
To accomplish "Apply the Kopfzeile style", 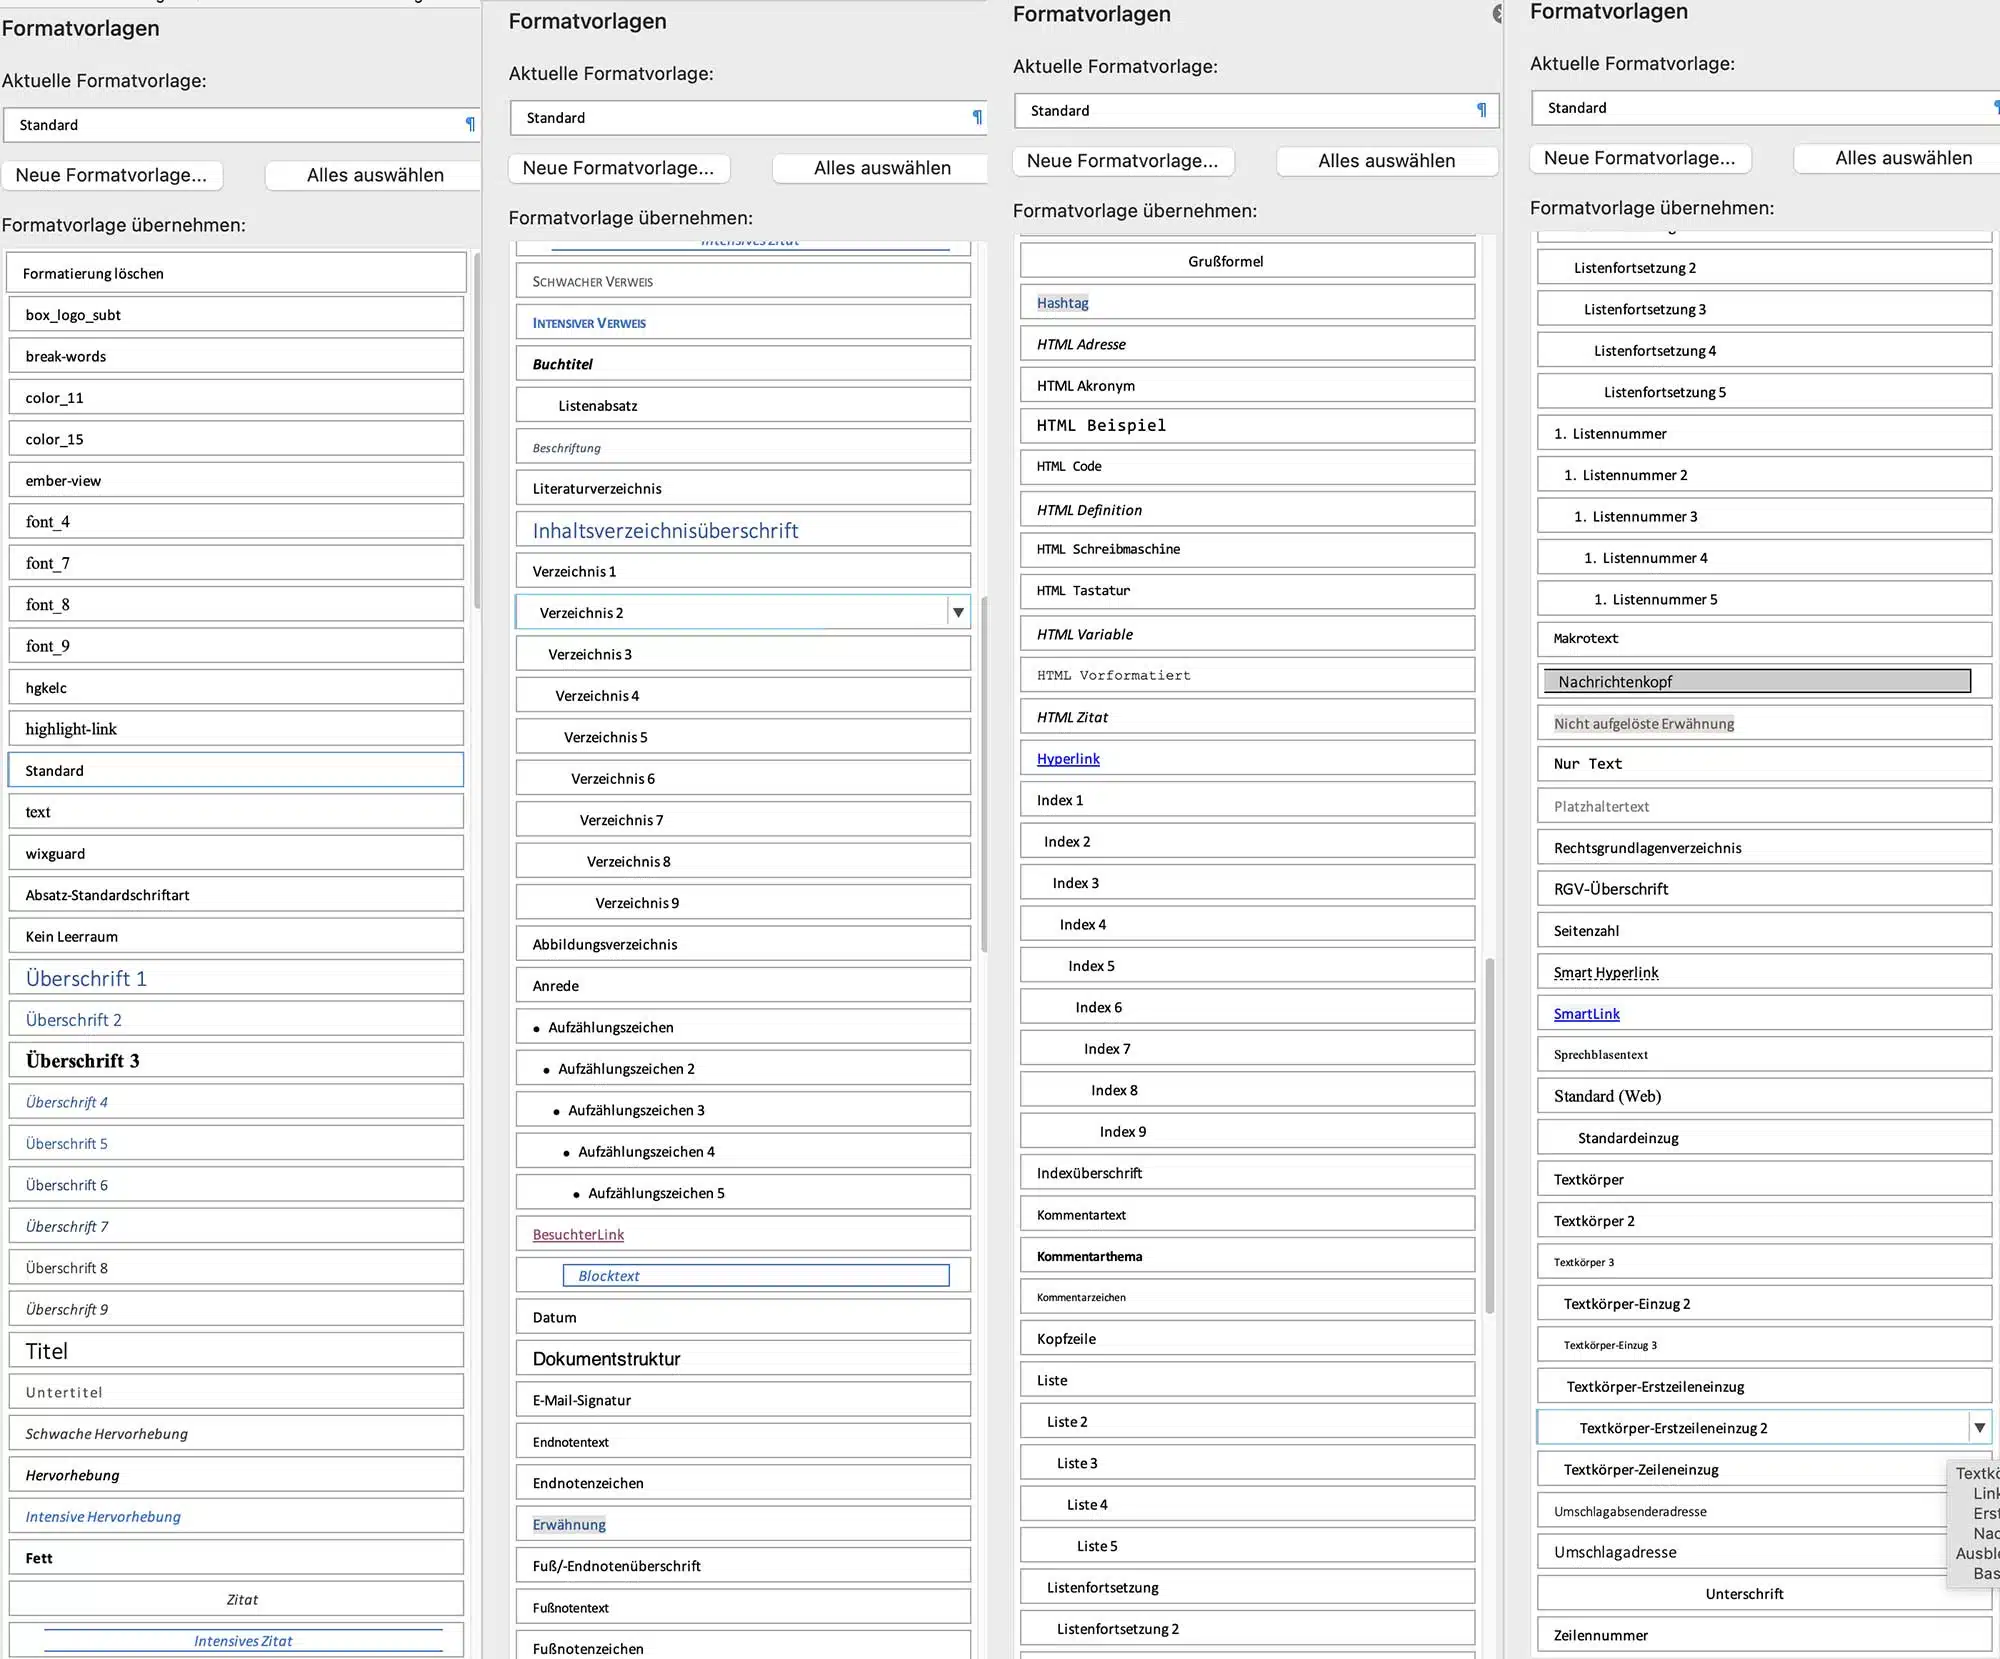I will coord(1247,1338).
